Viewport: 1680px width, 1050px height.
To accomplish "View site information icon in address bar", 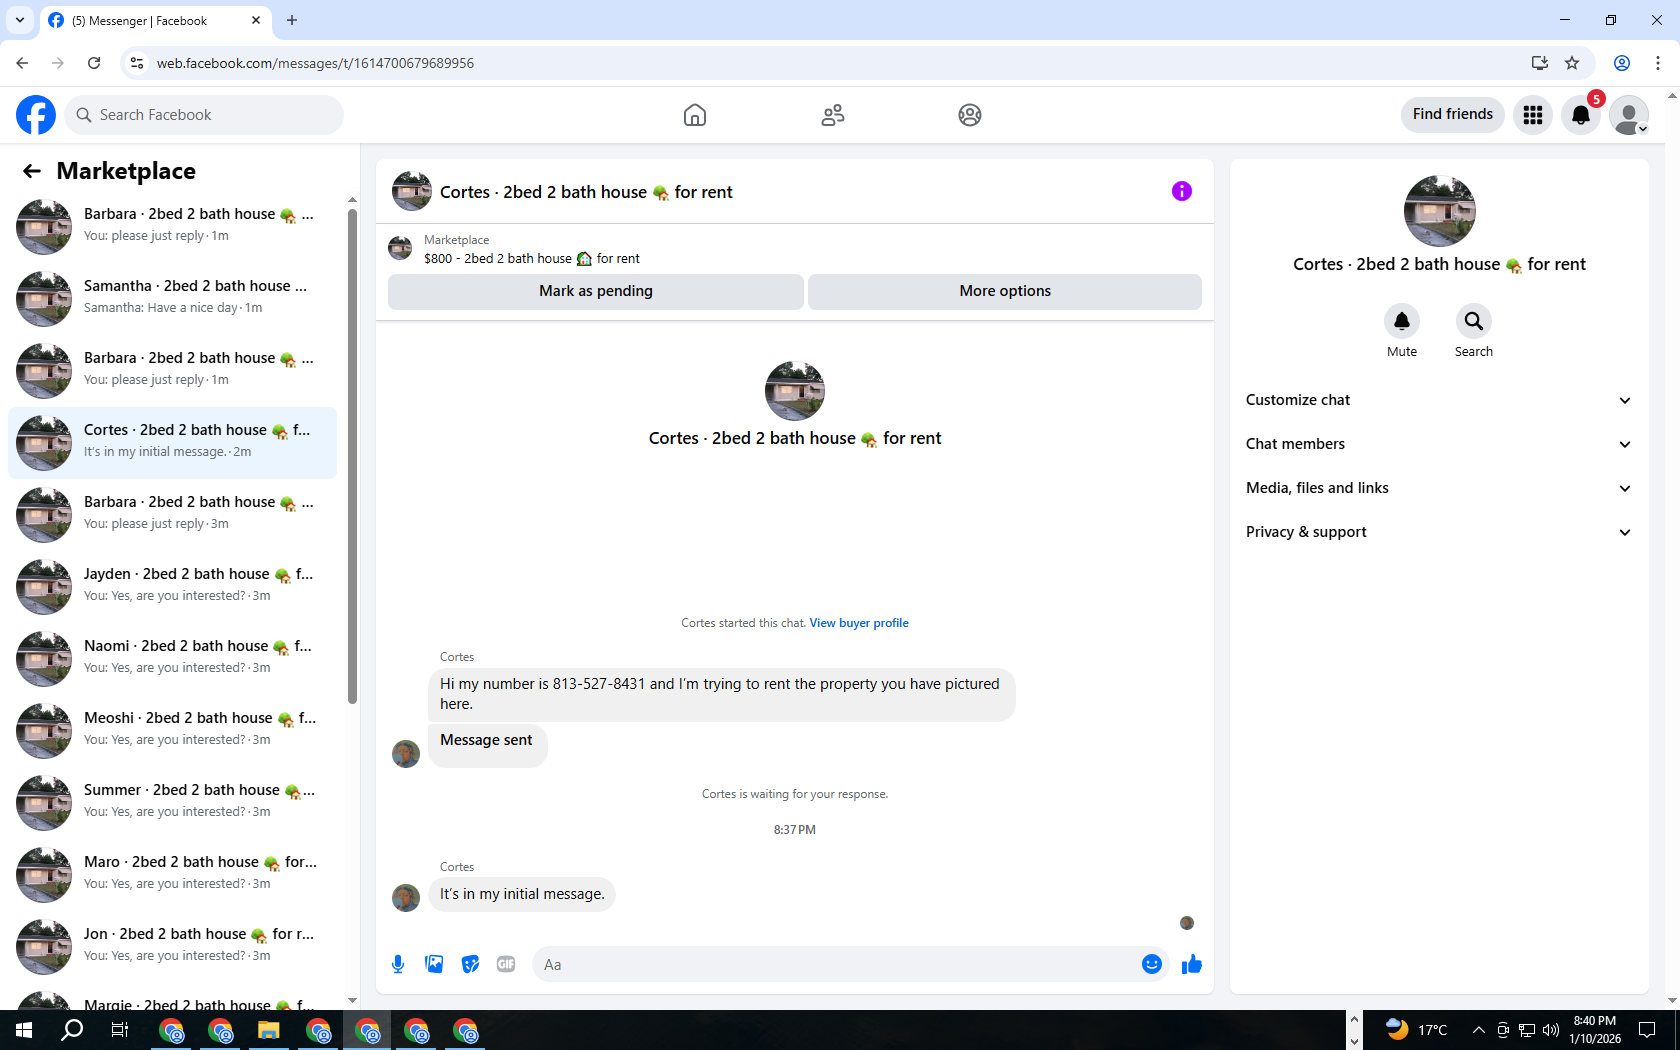I will click(137, 63).
